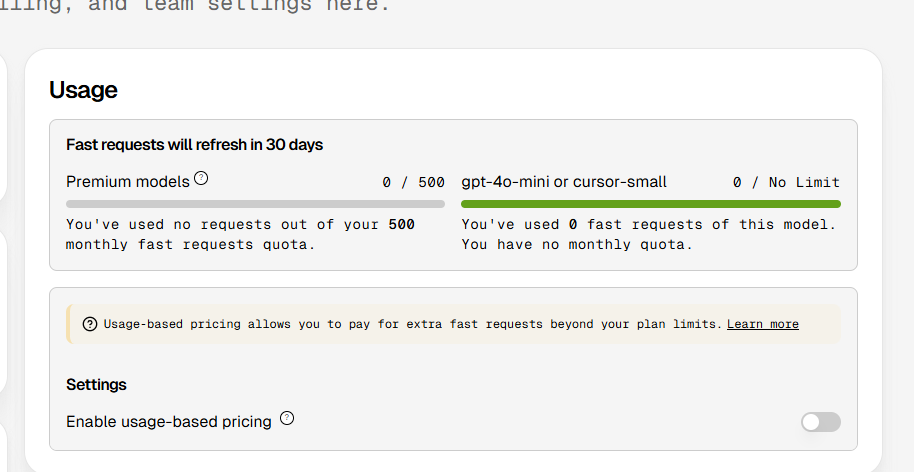Click the team settings description text at the top

pyautogui.click(x=195, y=7)
